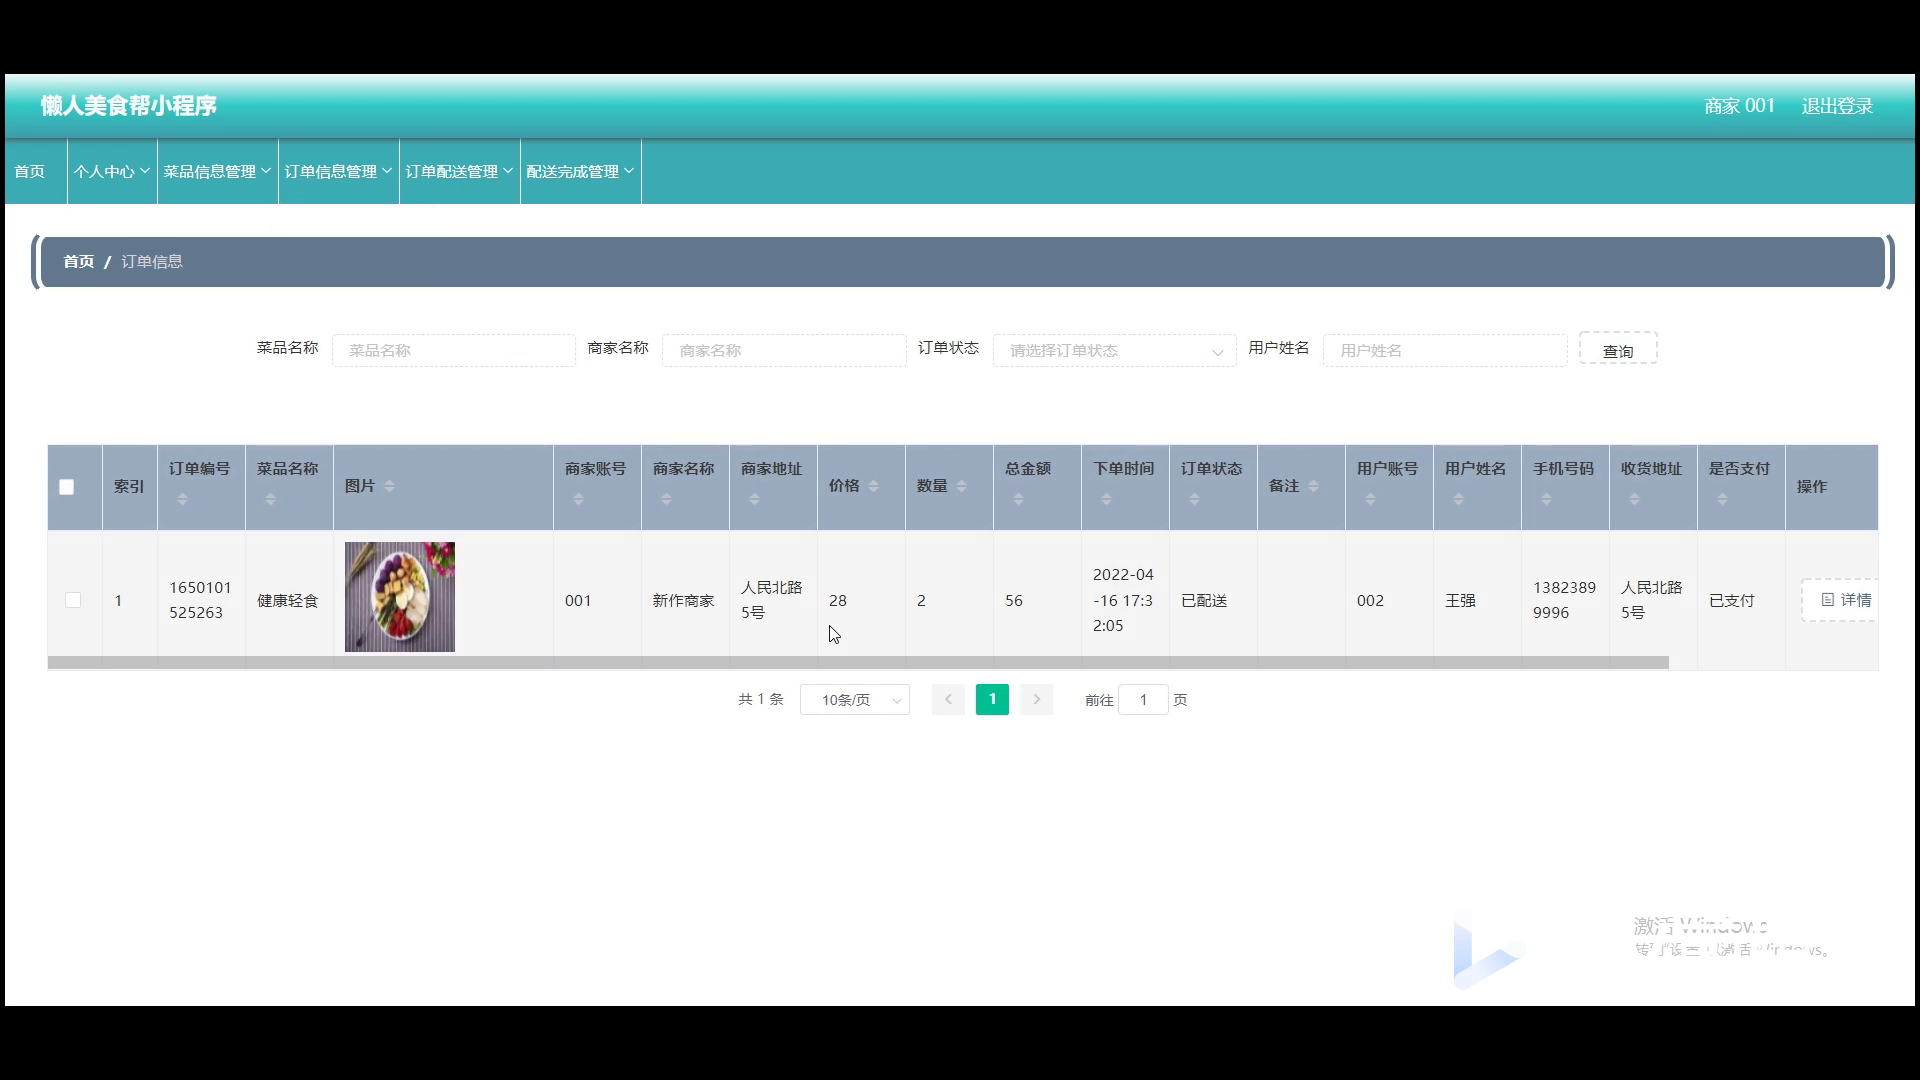Expand 配送完成管理 menu
Viewport: 1920px width, 1080px height.
tap(581, 172)
